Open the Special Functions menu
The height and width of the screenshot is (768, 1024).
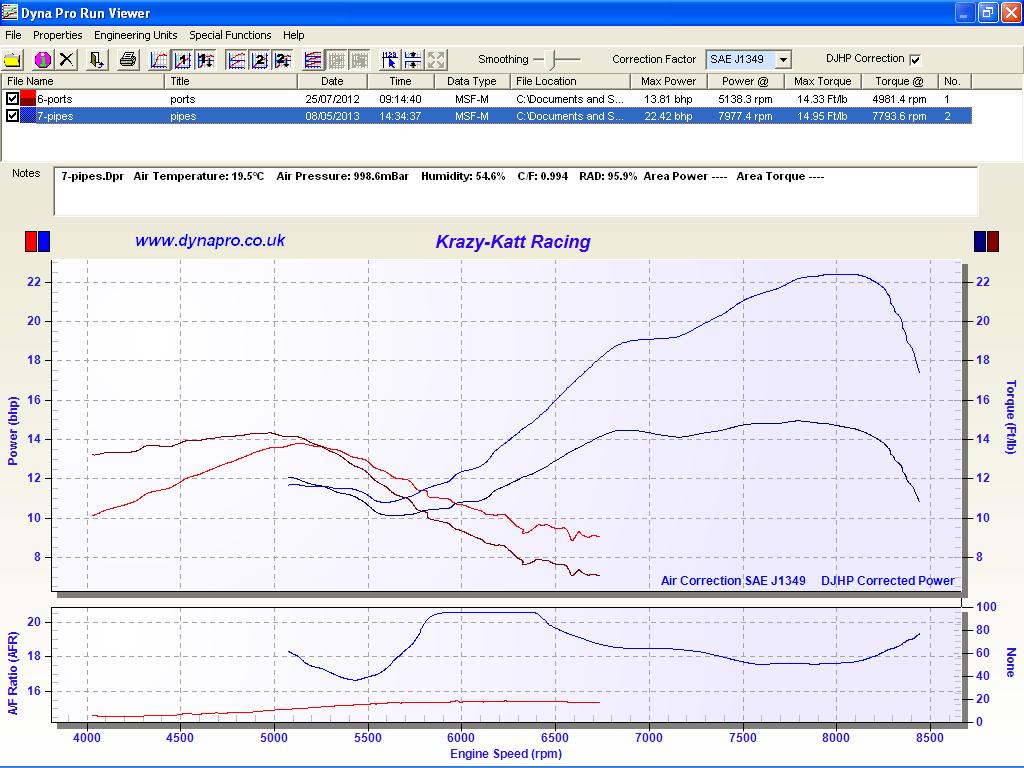[x=230, y=35]
